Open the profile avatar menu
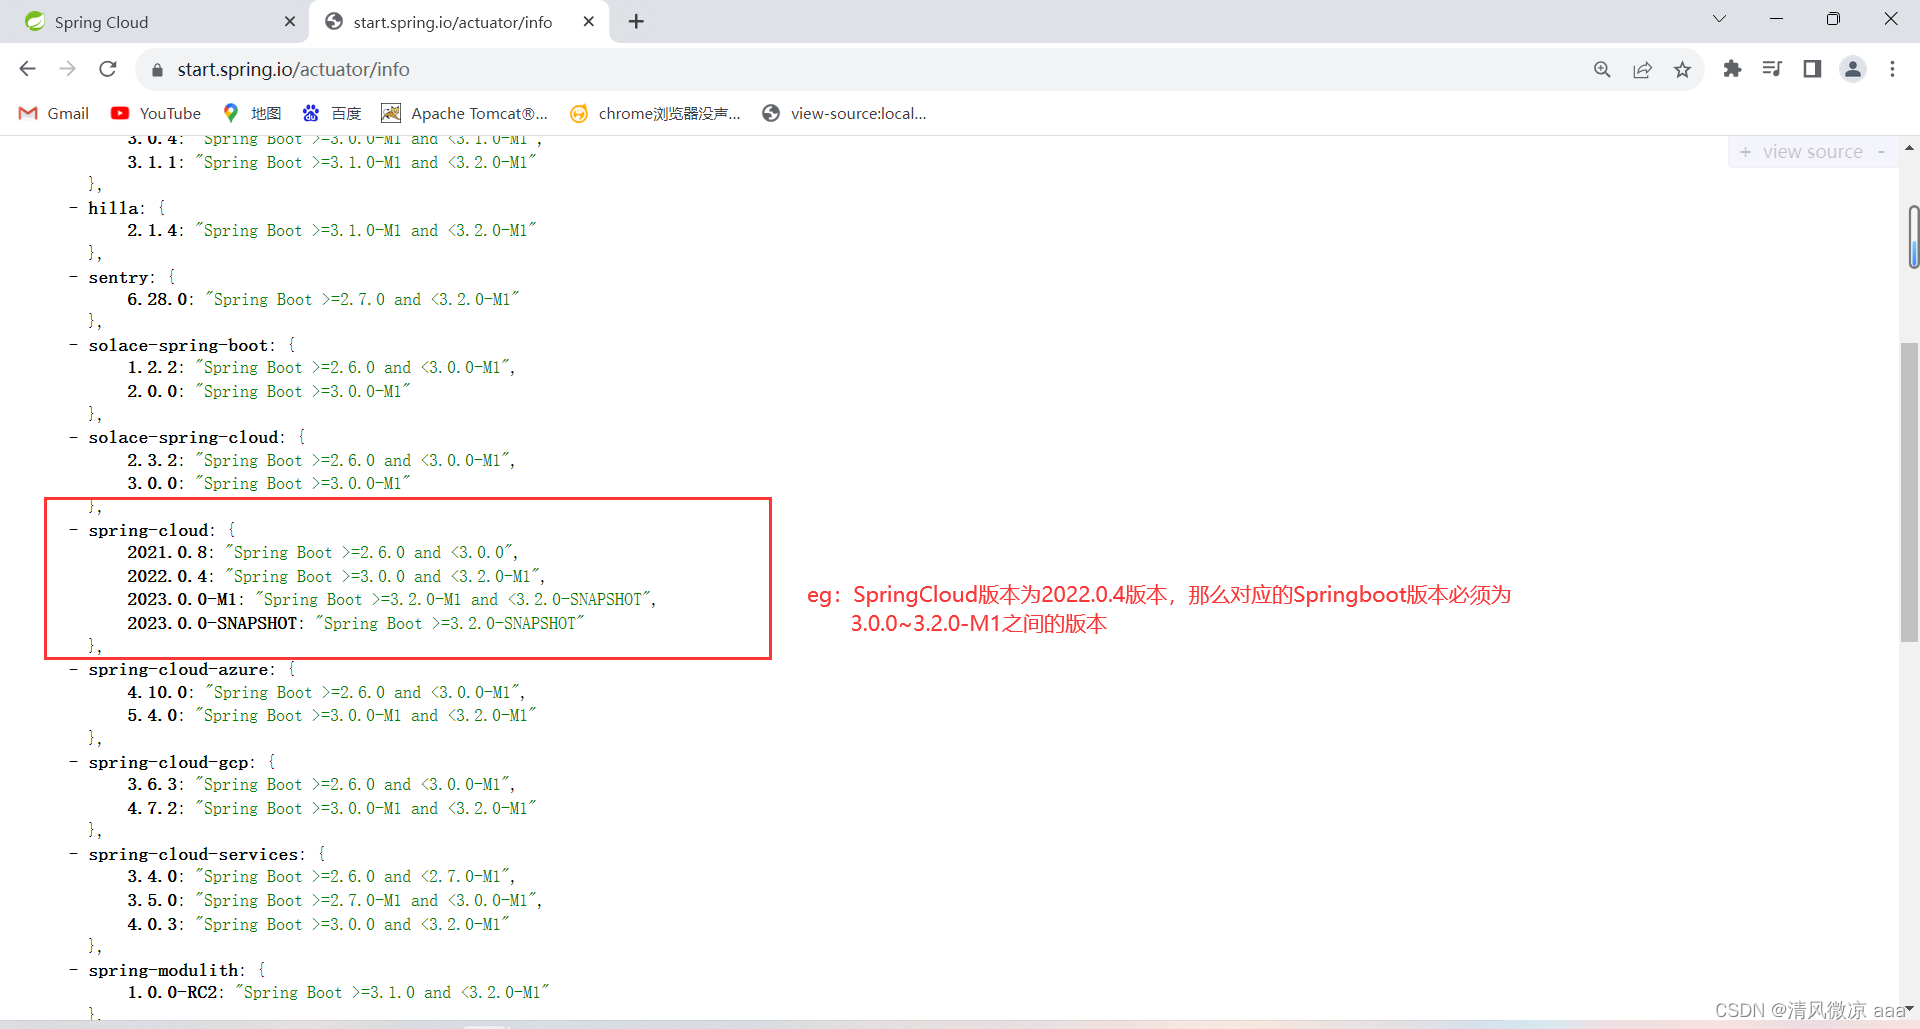Screen dimensions: 1920x1029 [x=1852, y=69]
